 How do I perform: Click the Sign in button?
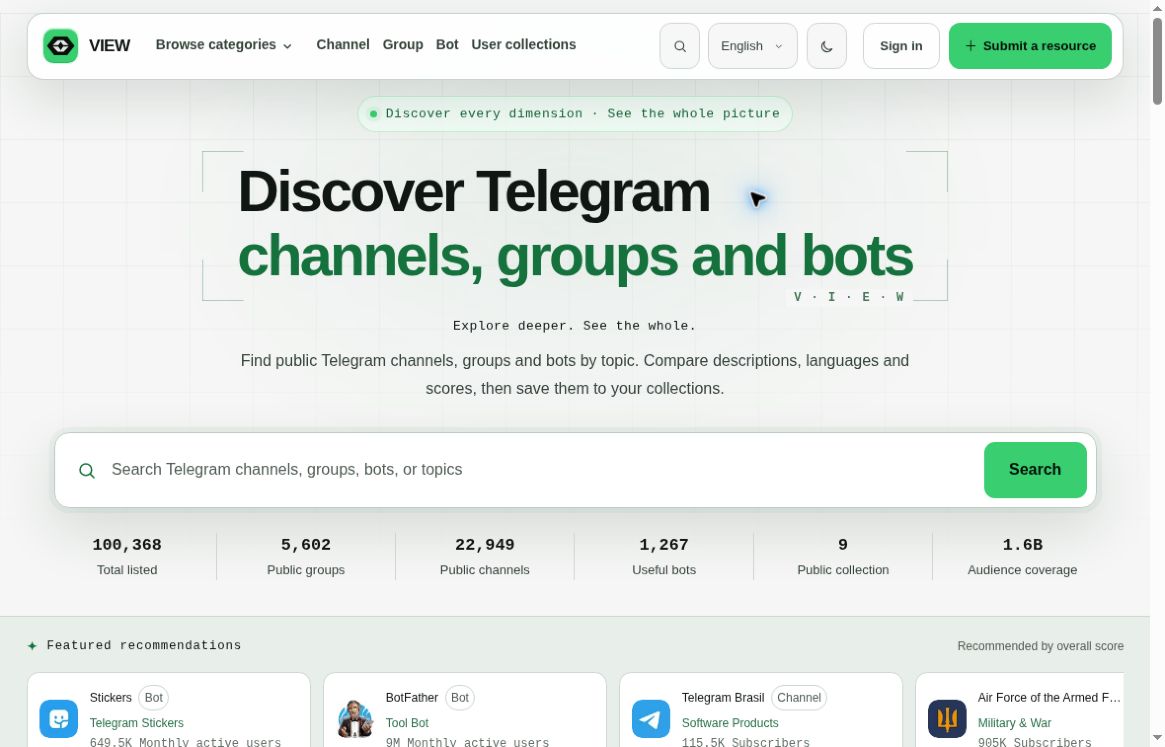coord(900,46)
